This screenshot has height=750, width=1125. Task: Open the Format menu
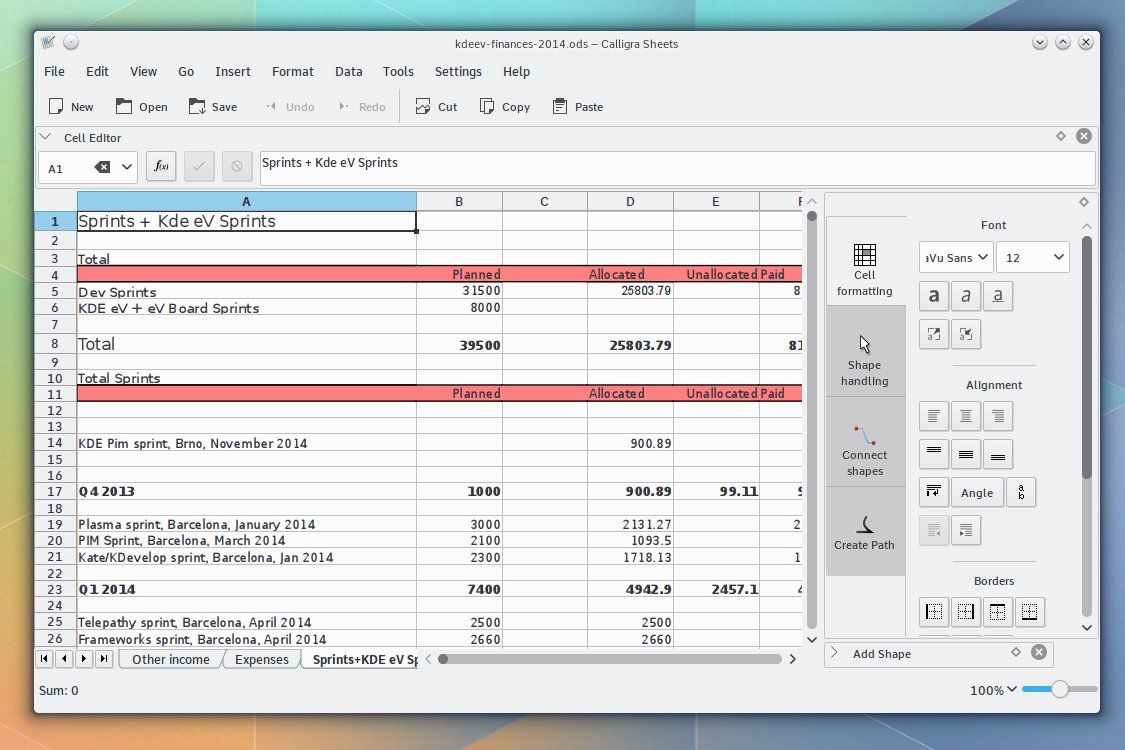pos(293,71)
